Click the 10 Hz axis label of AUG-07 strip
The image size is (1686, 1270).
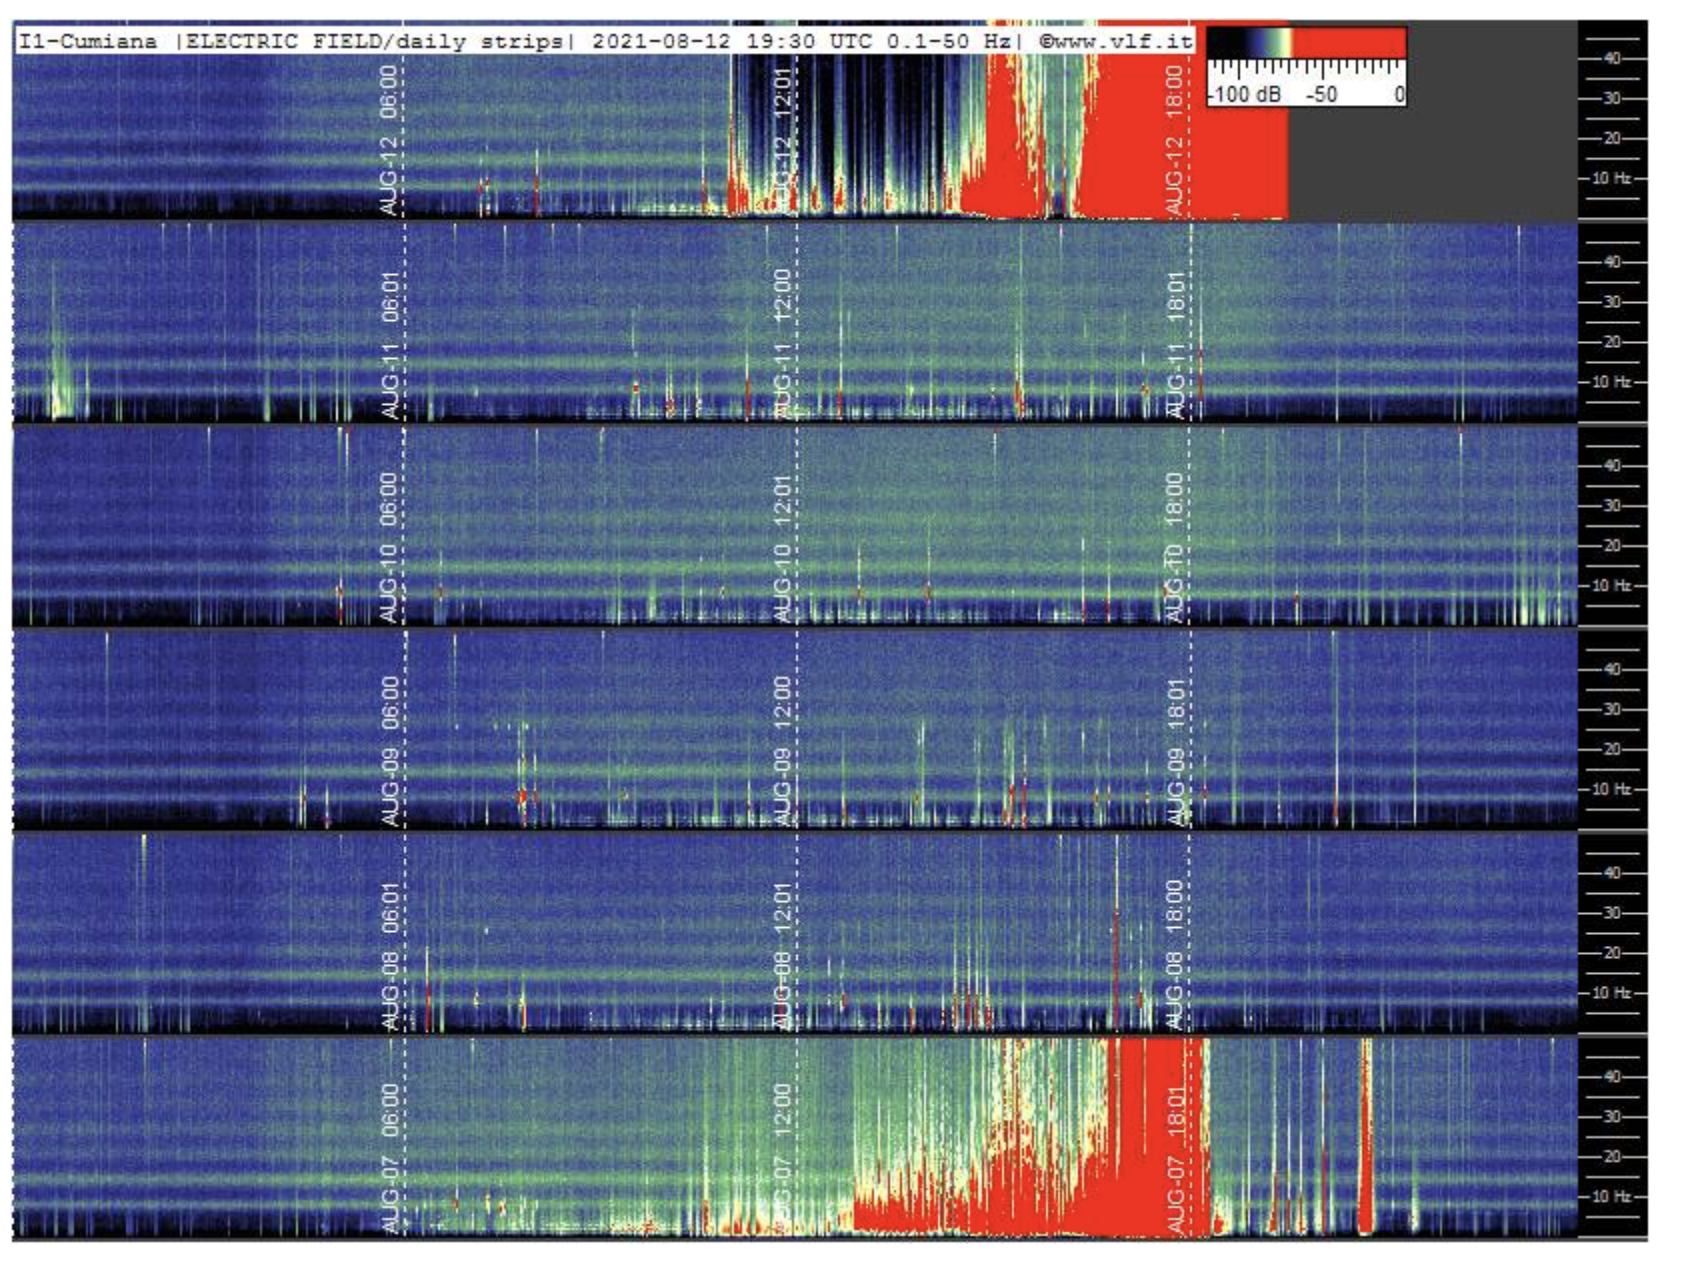(1611, 1196)
